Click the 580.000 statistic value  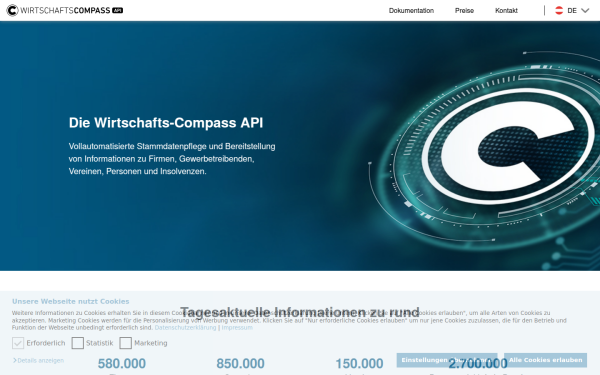(x=122, y=364)
